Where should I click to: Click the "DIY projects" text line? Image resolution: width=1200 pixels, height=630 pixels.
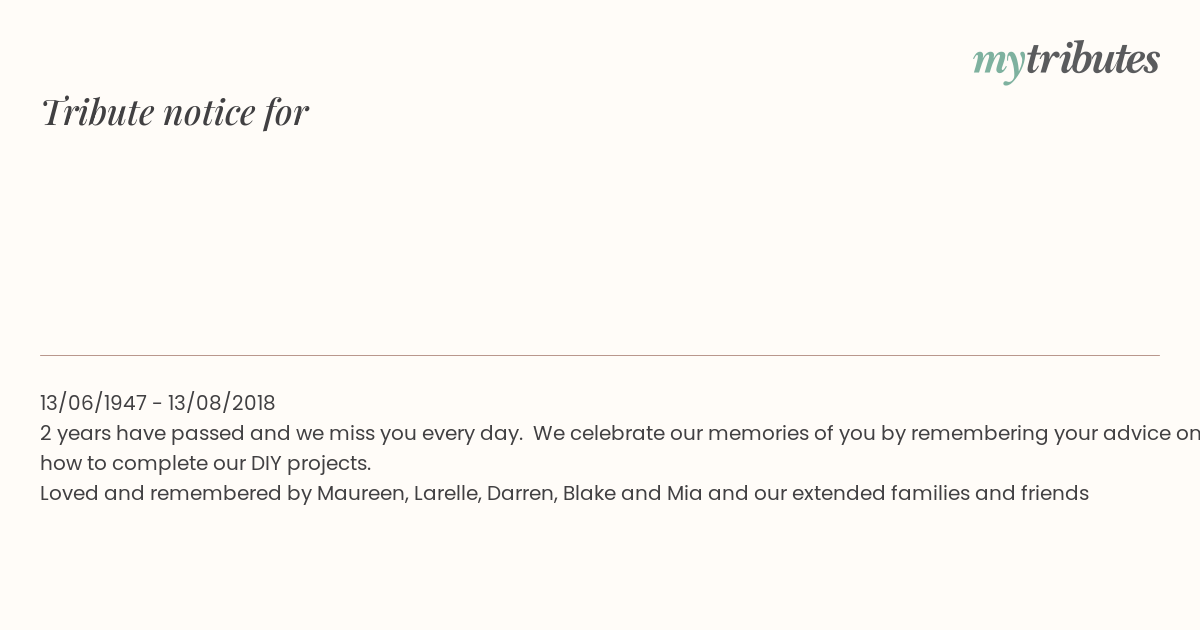tap(205, 463)
